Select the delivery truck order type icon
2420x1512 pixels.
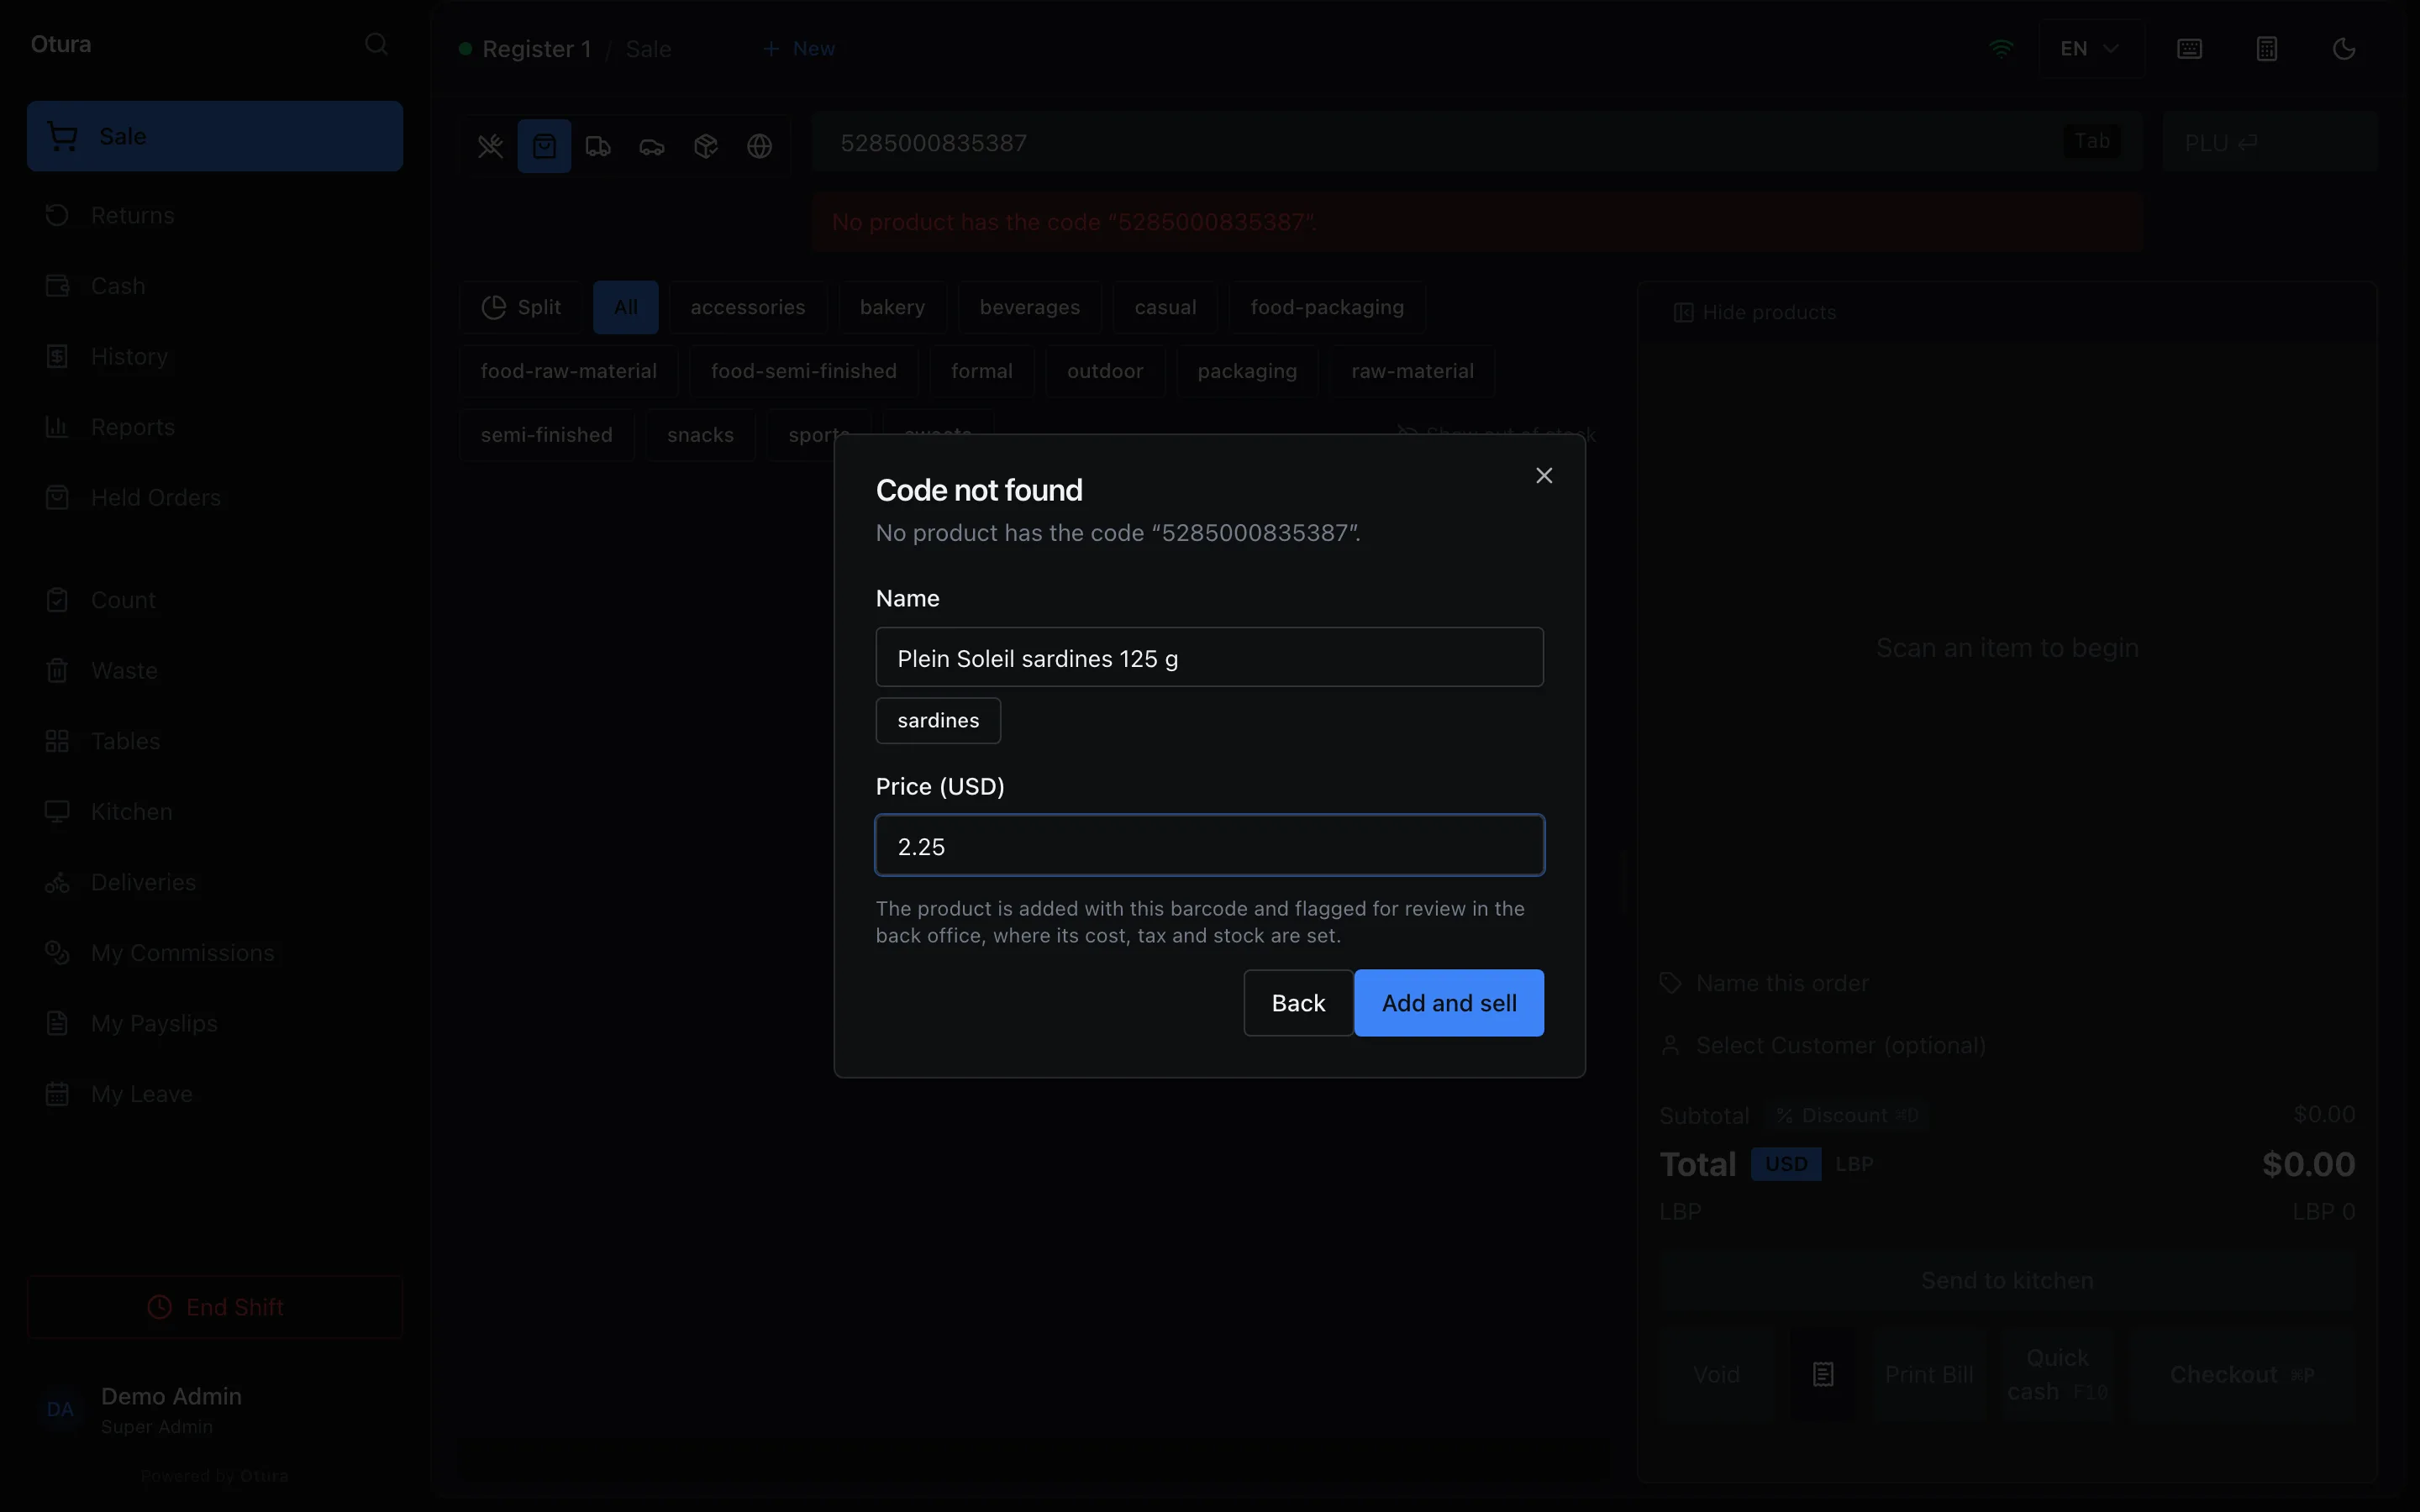pos(598,146)
